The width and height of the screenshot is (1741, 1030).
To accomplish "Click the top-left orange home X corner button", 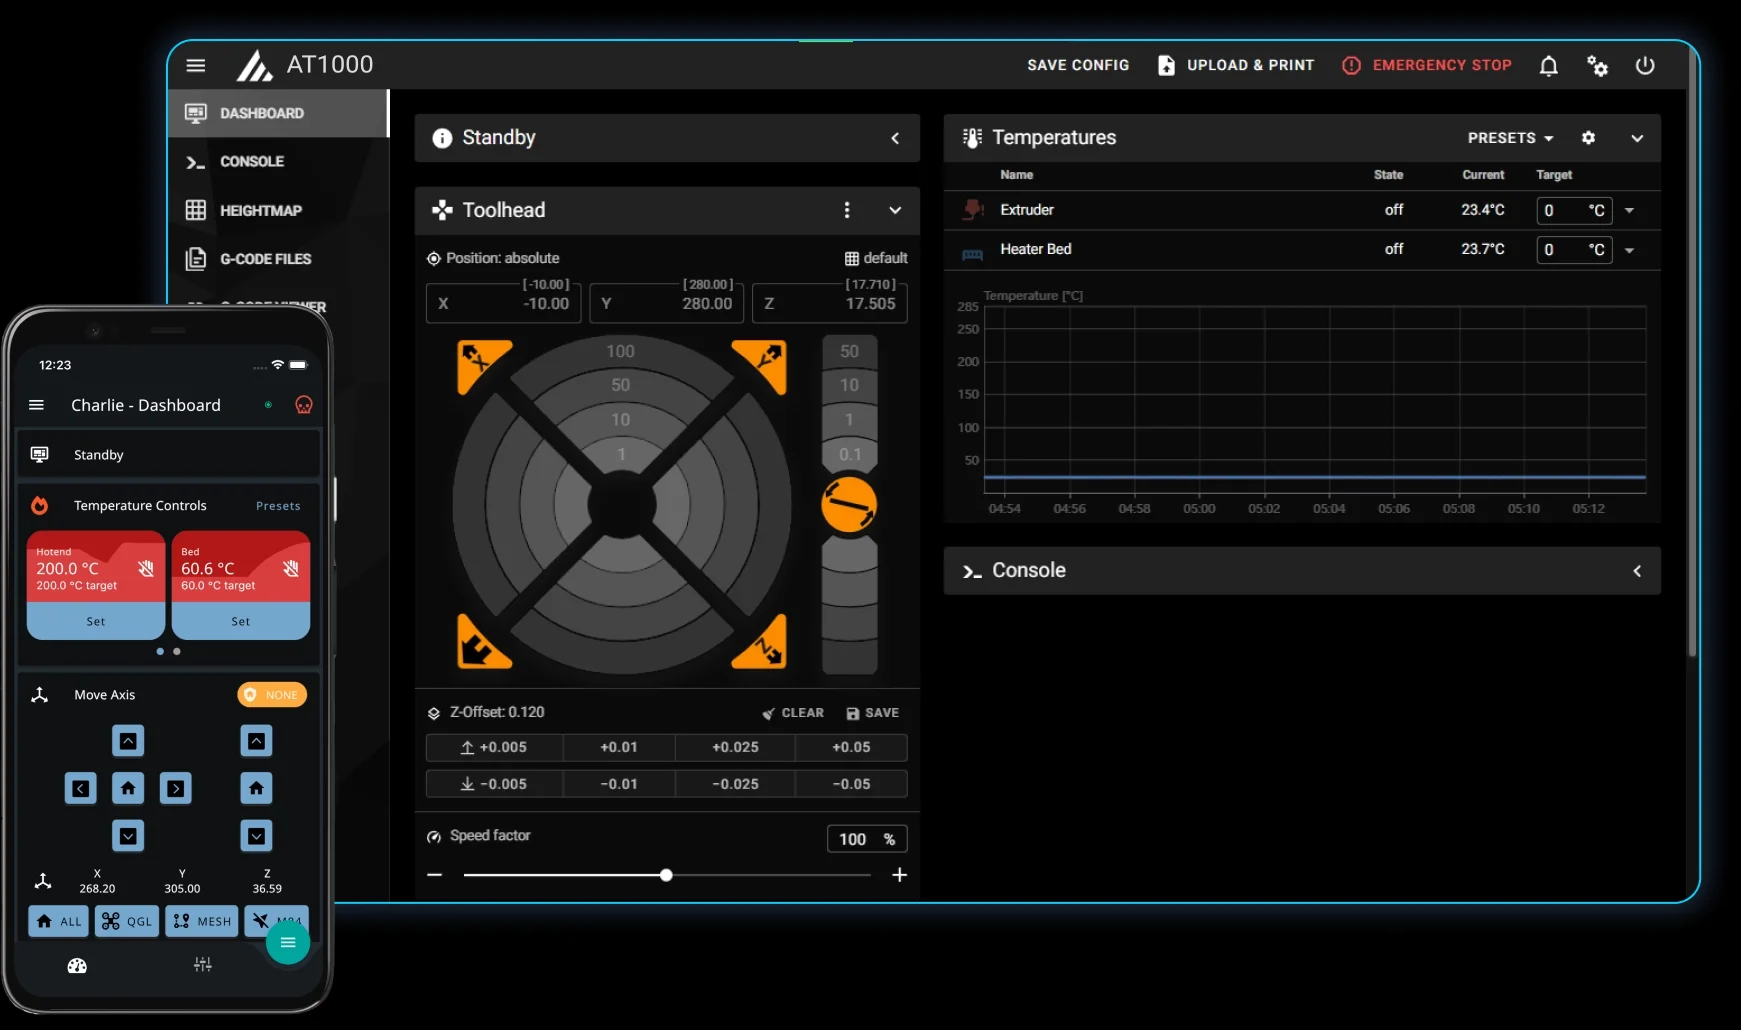I will [484, 367].
